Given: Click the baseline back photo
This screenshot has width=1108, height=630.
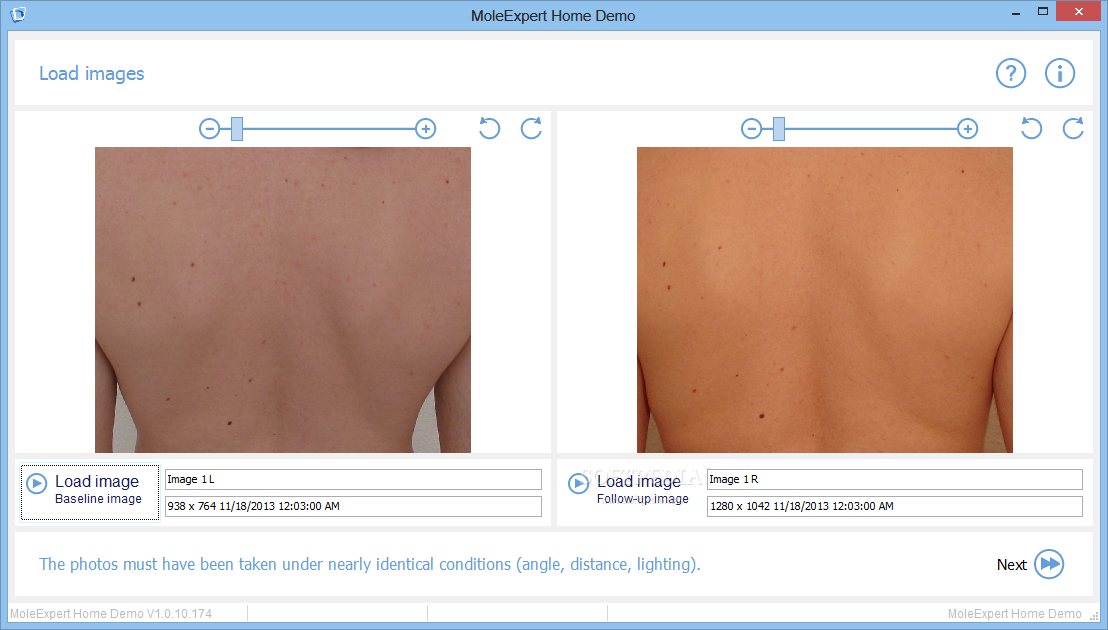Looking at the screenshot, I should click(x=283, y=299).
